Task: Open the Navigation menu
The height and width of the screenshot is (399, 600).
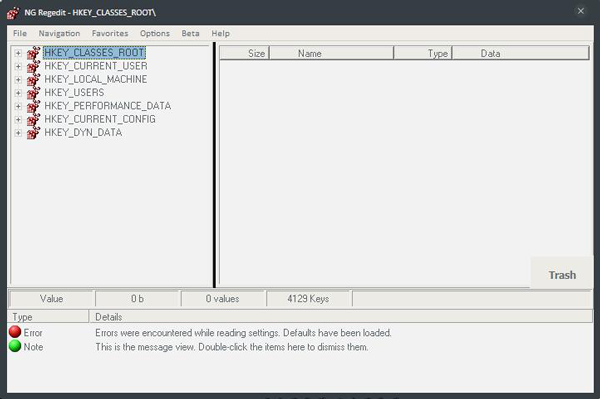Action: [59, 33]
